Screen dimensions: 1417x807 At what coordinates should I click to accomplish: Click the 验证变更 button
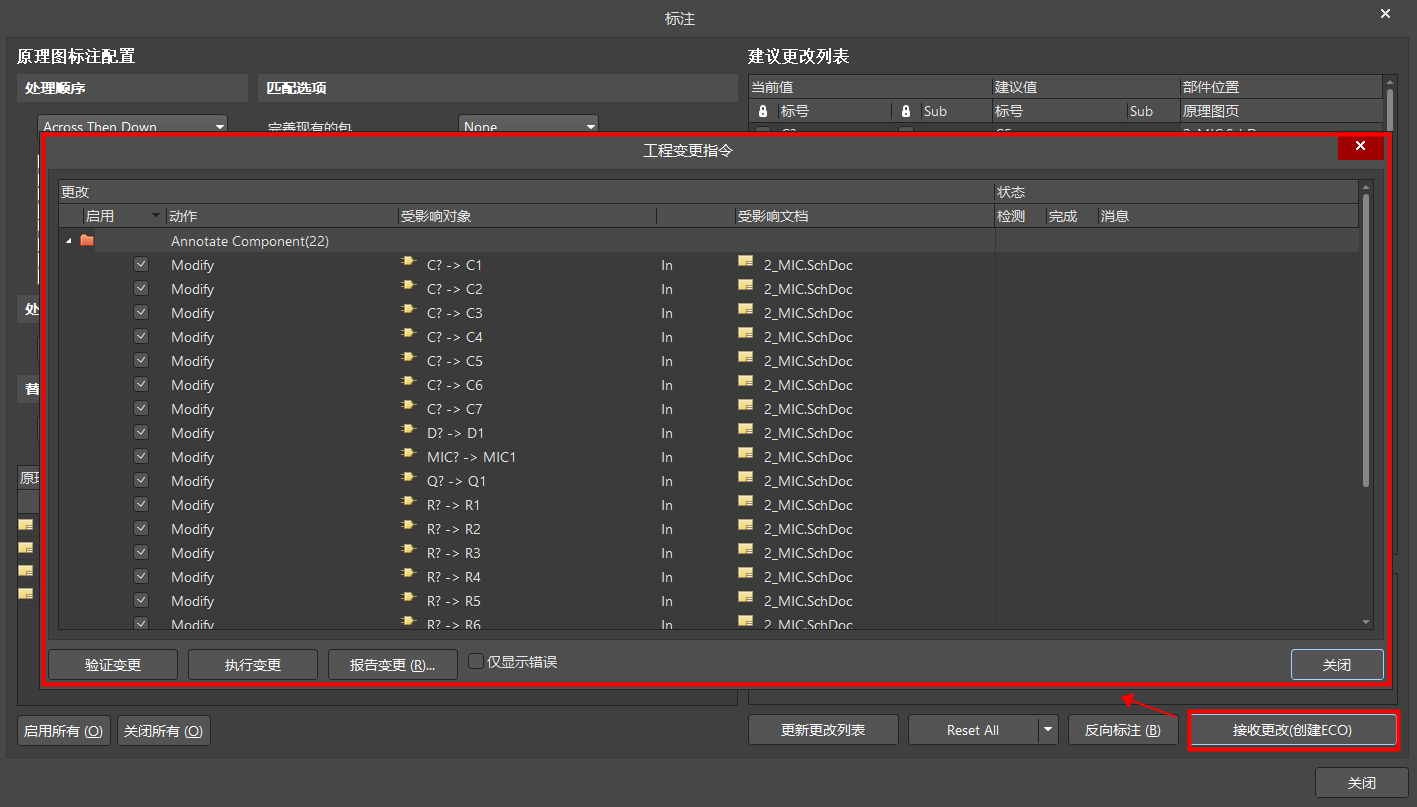click(x=113, y=665)
